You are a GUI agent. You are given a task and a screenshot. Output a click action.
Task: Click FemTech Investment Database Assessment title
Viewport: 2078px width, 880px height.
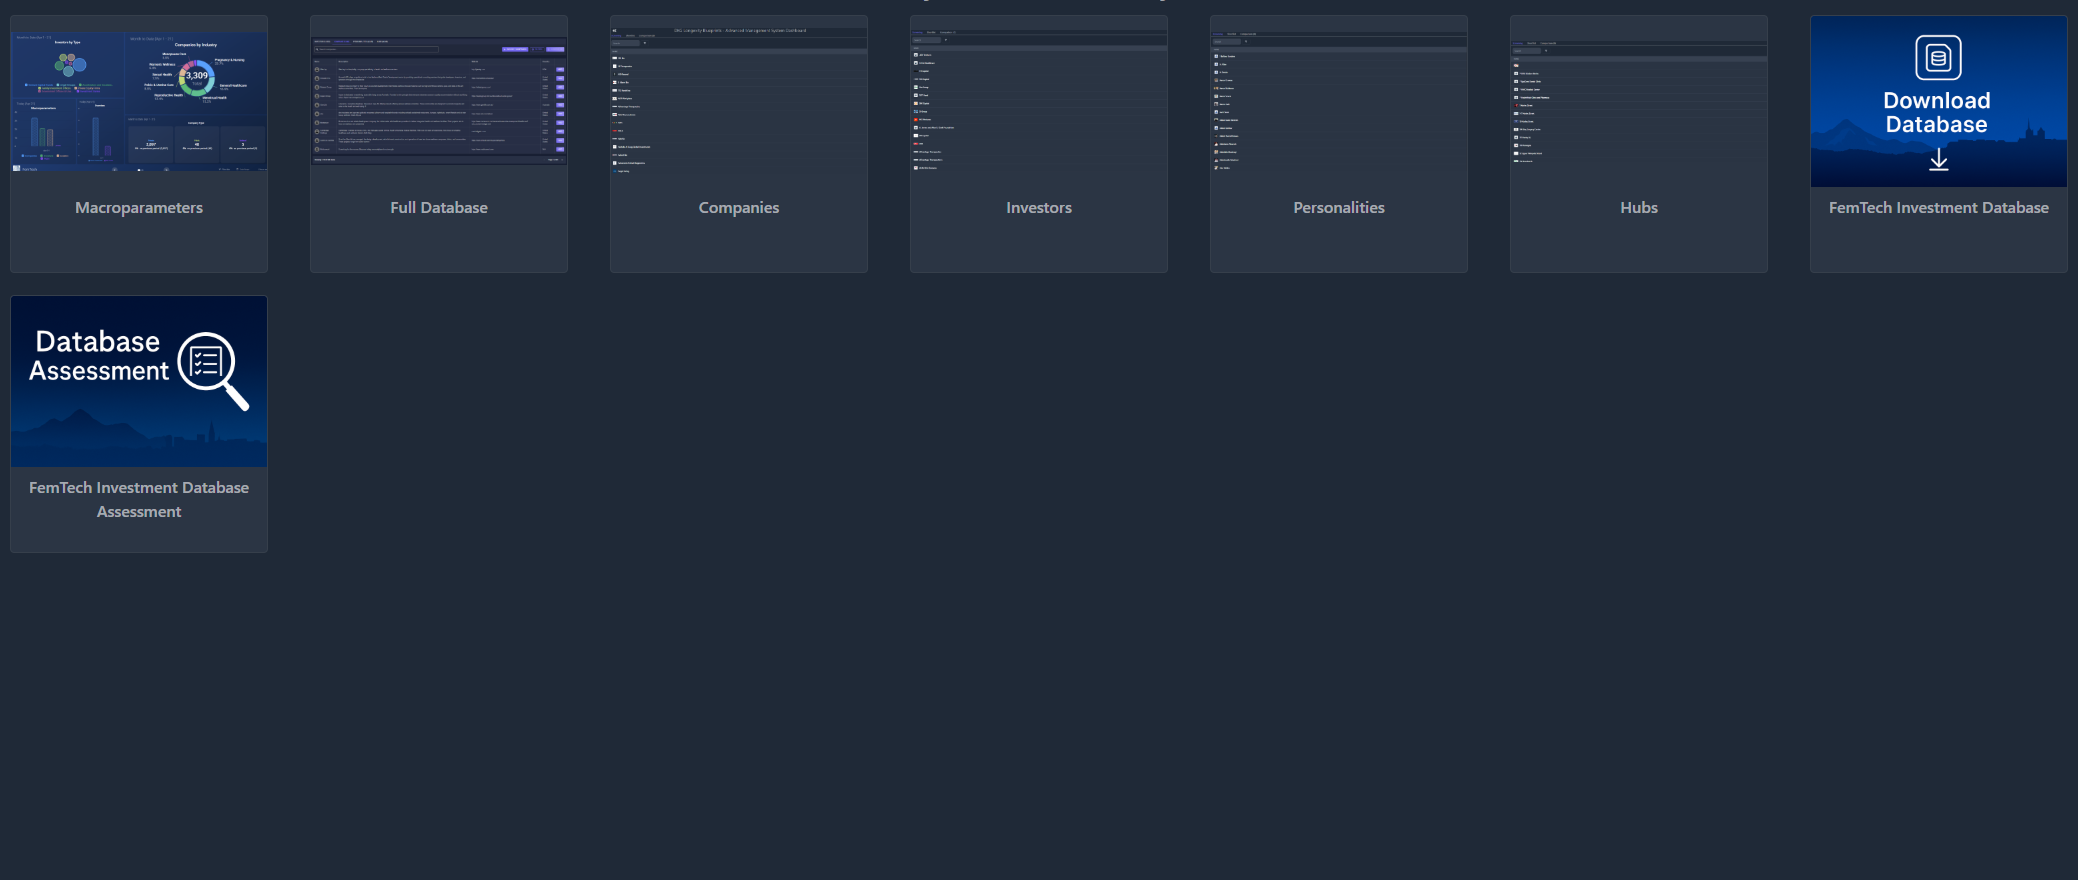(x=139, y=499)
